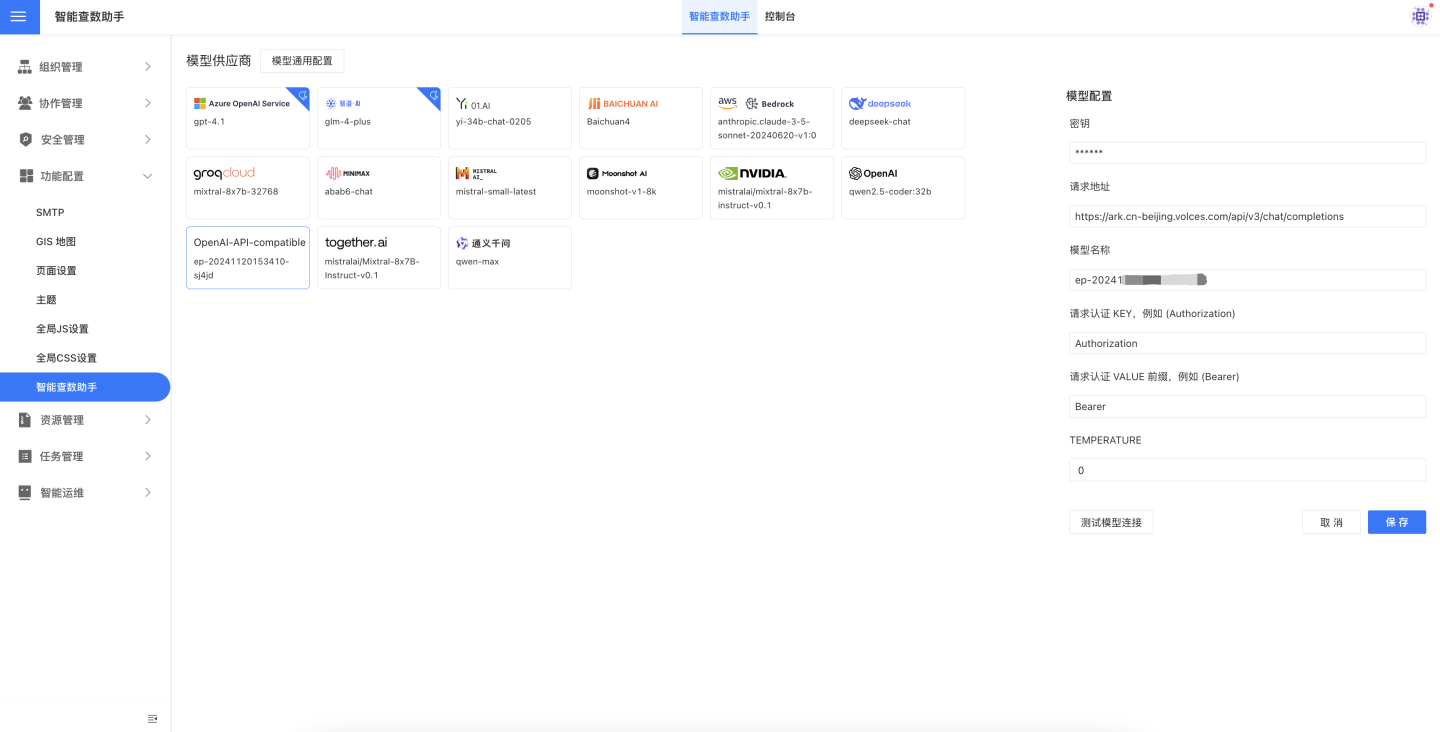Pick the Moonshot AI provider card
The width and height of the screenshot is (1440, 732).
tap(640, 187)
